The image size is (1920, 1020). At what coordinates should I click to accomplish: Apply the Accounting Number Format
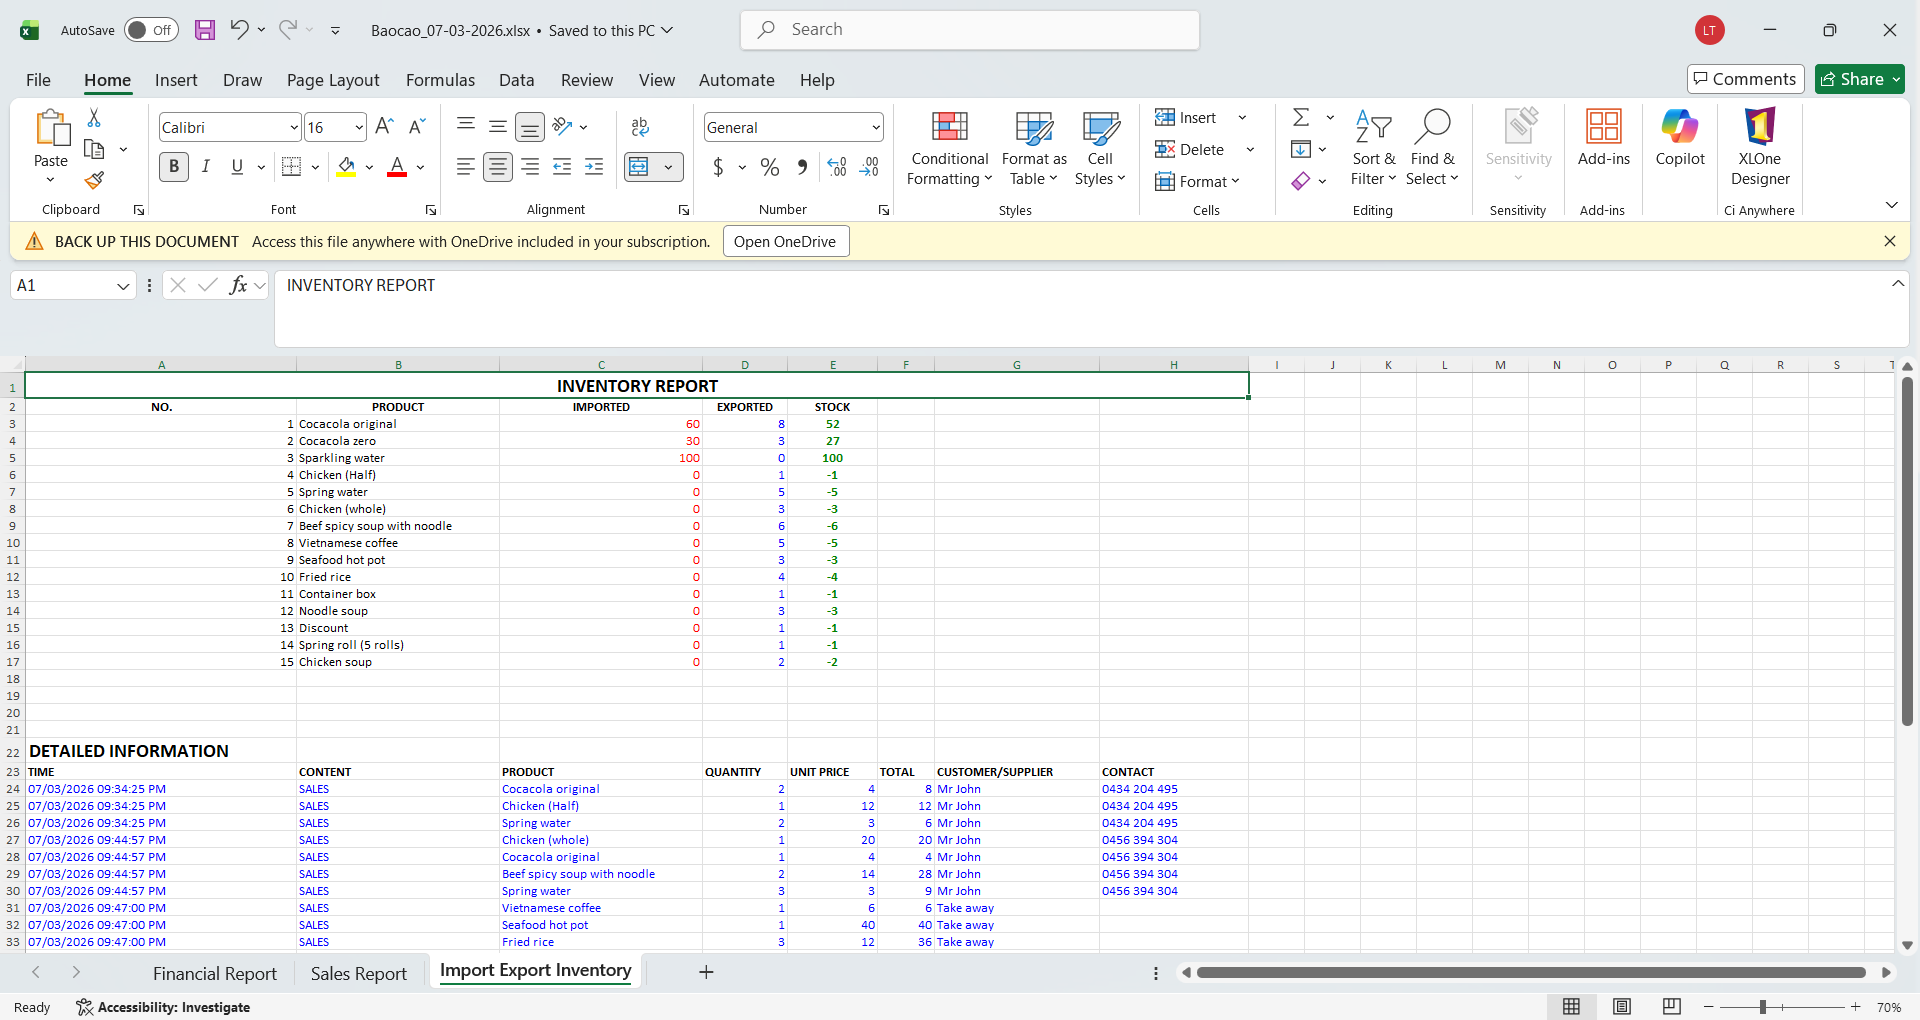719,168
